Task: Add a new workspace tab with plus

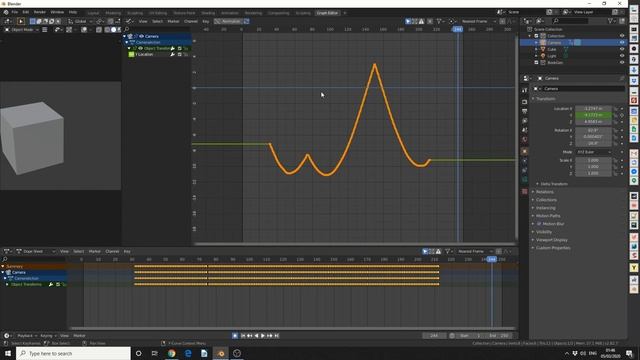Action: point(344,13)
